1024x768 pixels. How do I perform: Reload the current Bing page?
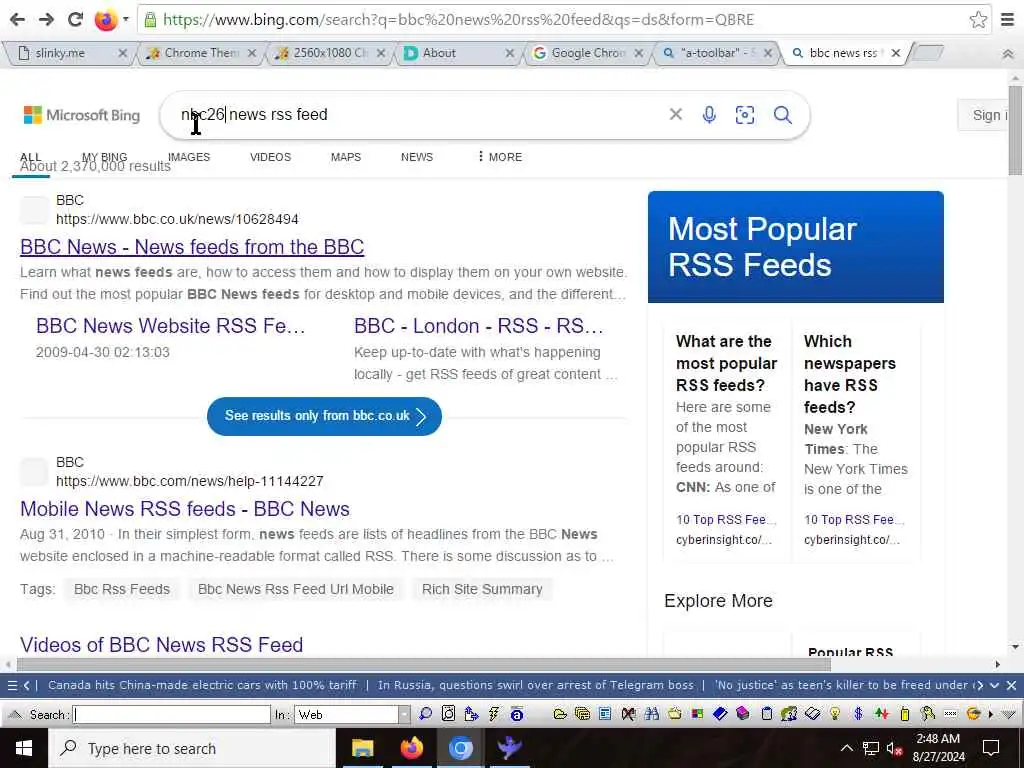(x=76, y=20)
